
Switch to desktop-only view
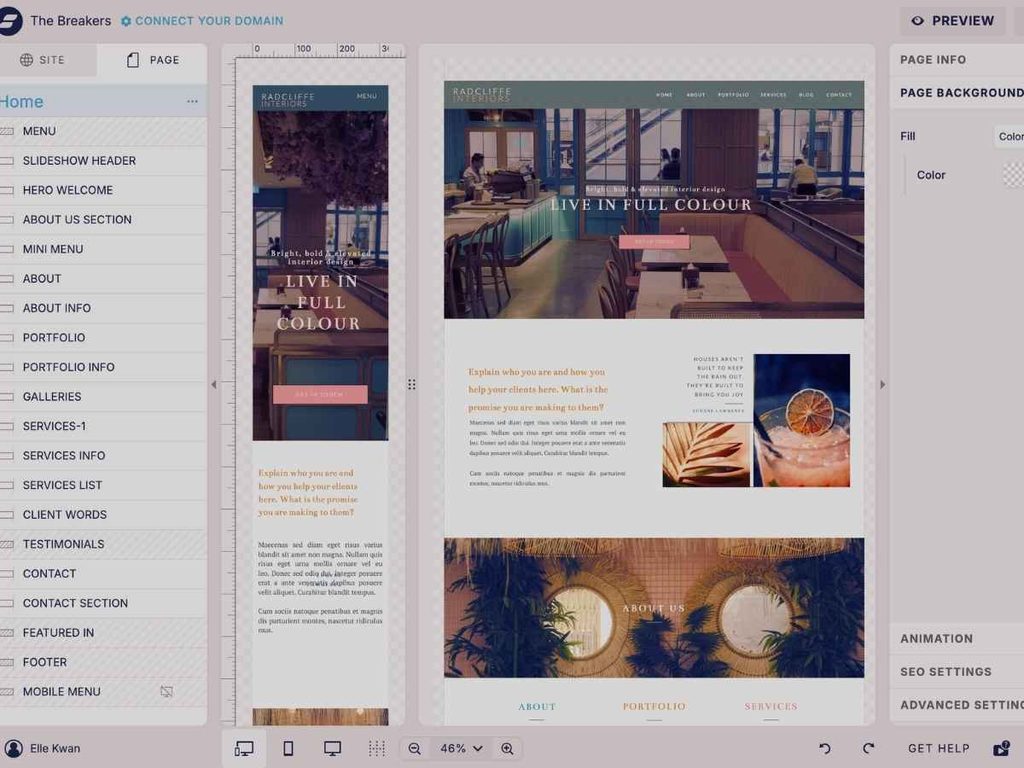pos(332,748)
